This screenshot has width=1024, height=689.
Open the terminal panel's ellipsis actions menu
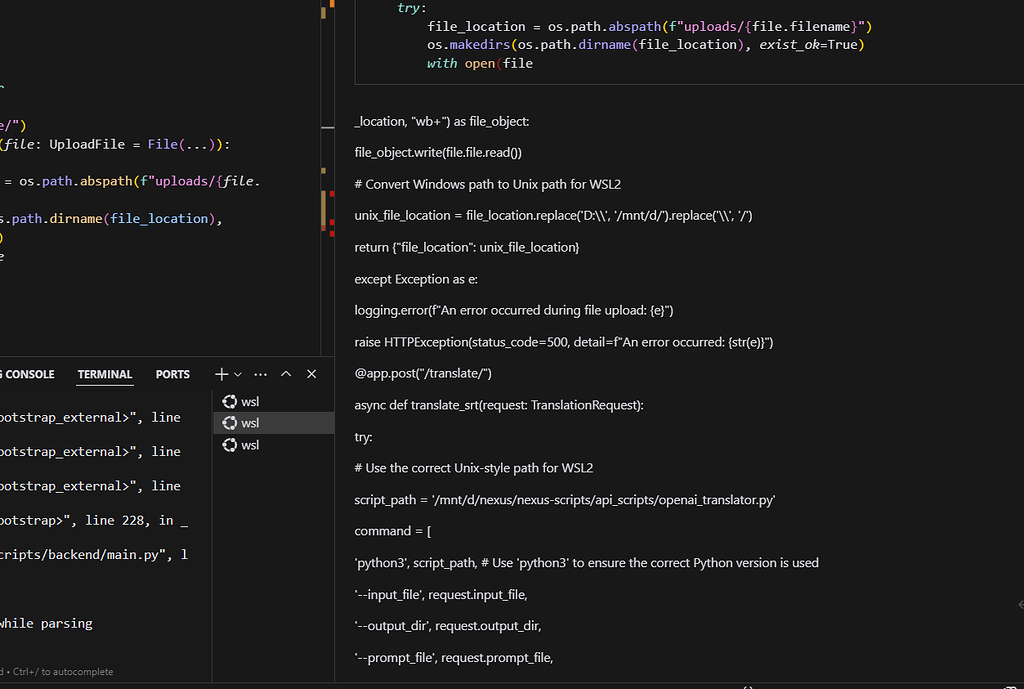coord(261,374)
